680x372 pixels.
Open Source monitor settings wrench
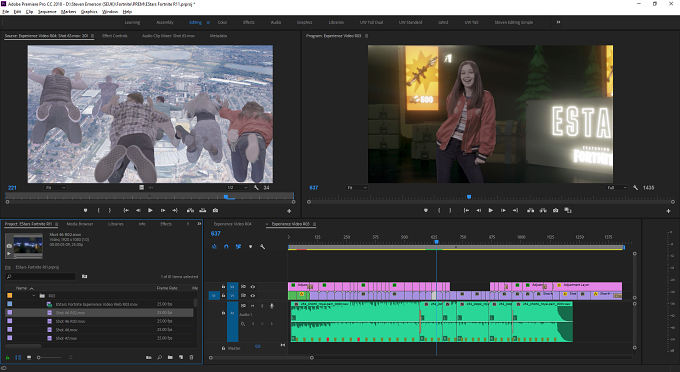256,188
